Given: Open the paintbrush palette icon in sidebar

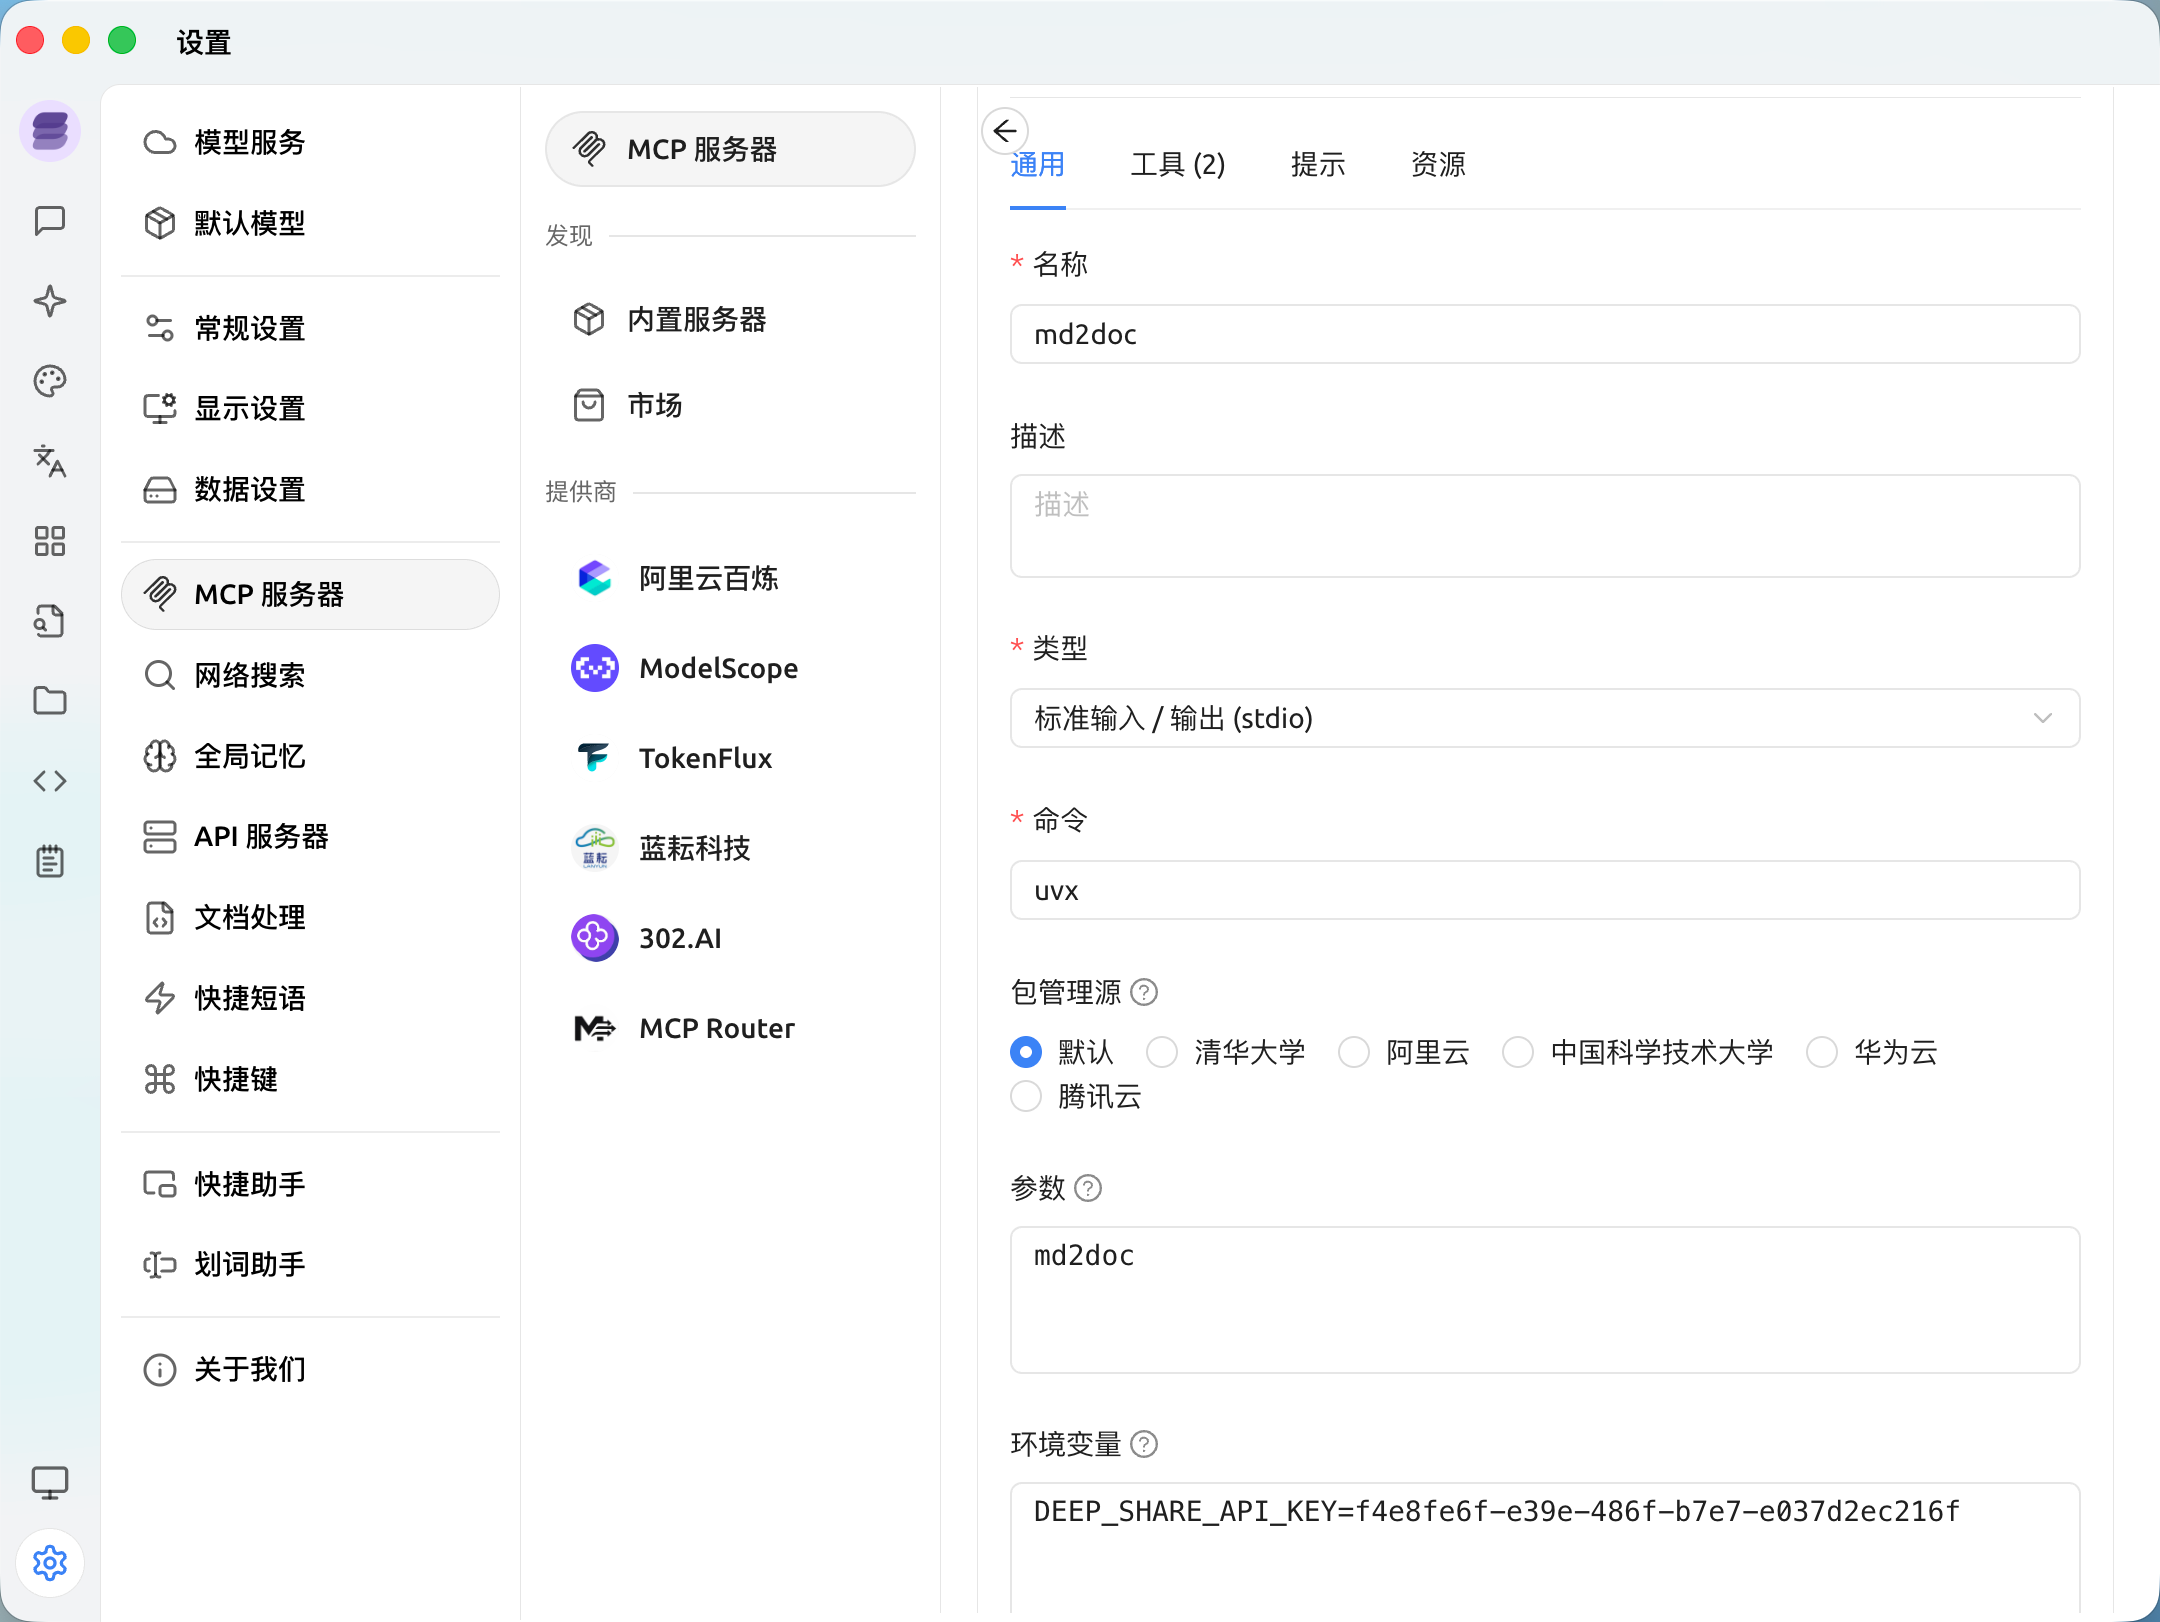Looking at the screenshot, I should pyautogui.click(x=49, y=381).
